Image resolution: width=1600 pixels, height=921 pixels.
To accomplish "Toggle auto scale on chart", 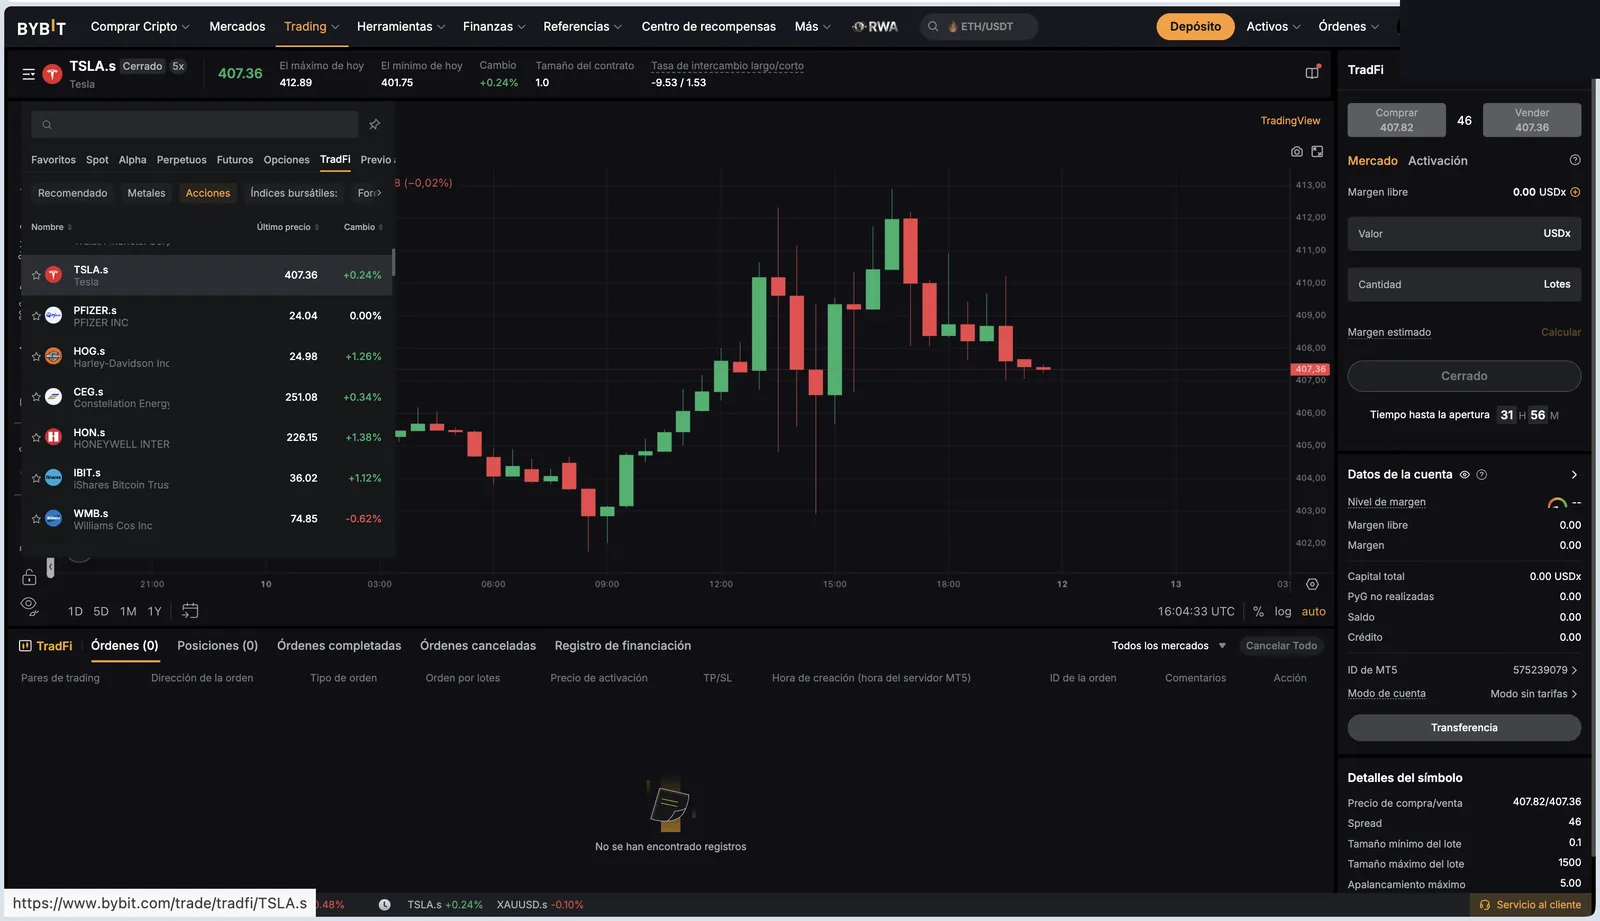I will click(1314, 612).
